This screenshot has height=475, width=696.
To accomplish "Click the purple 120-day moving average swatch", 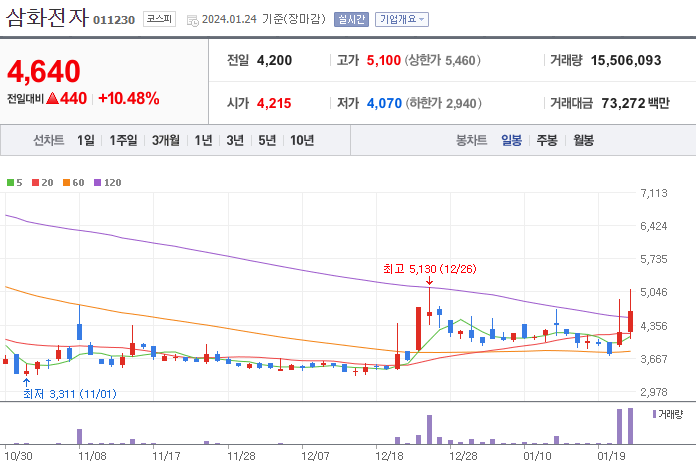I will pyautogui.click(x=98, y=182).
